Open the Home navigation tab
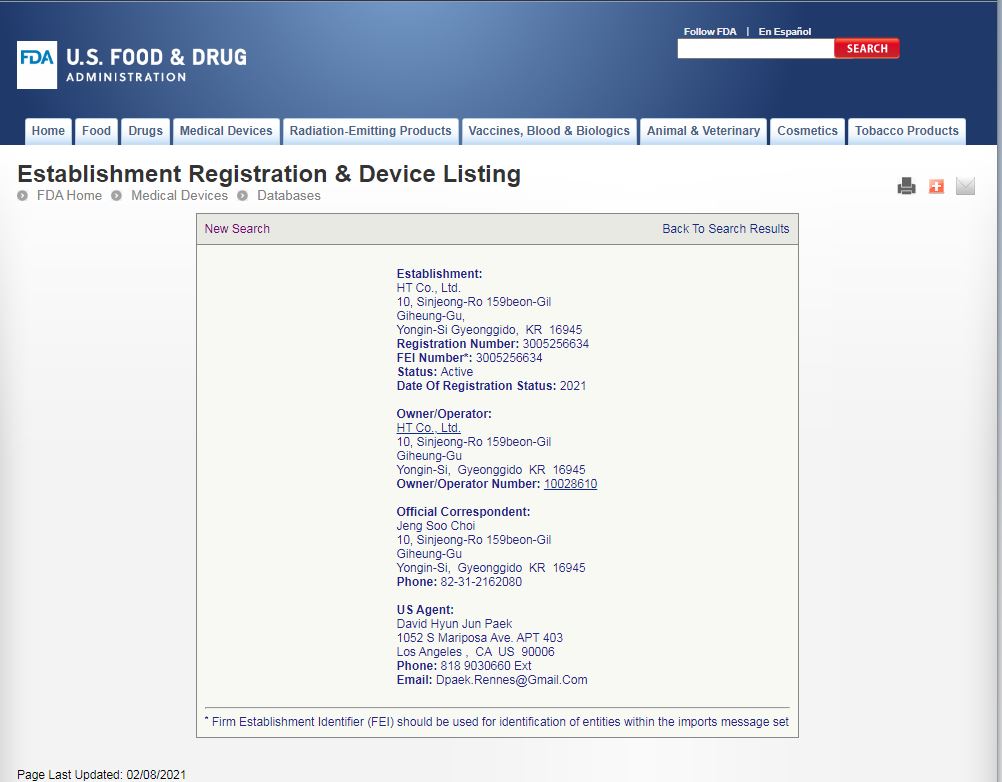Viewport: 1002px width, 782px height. pos(48,131)
